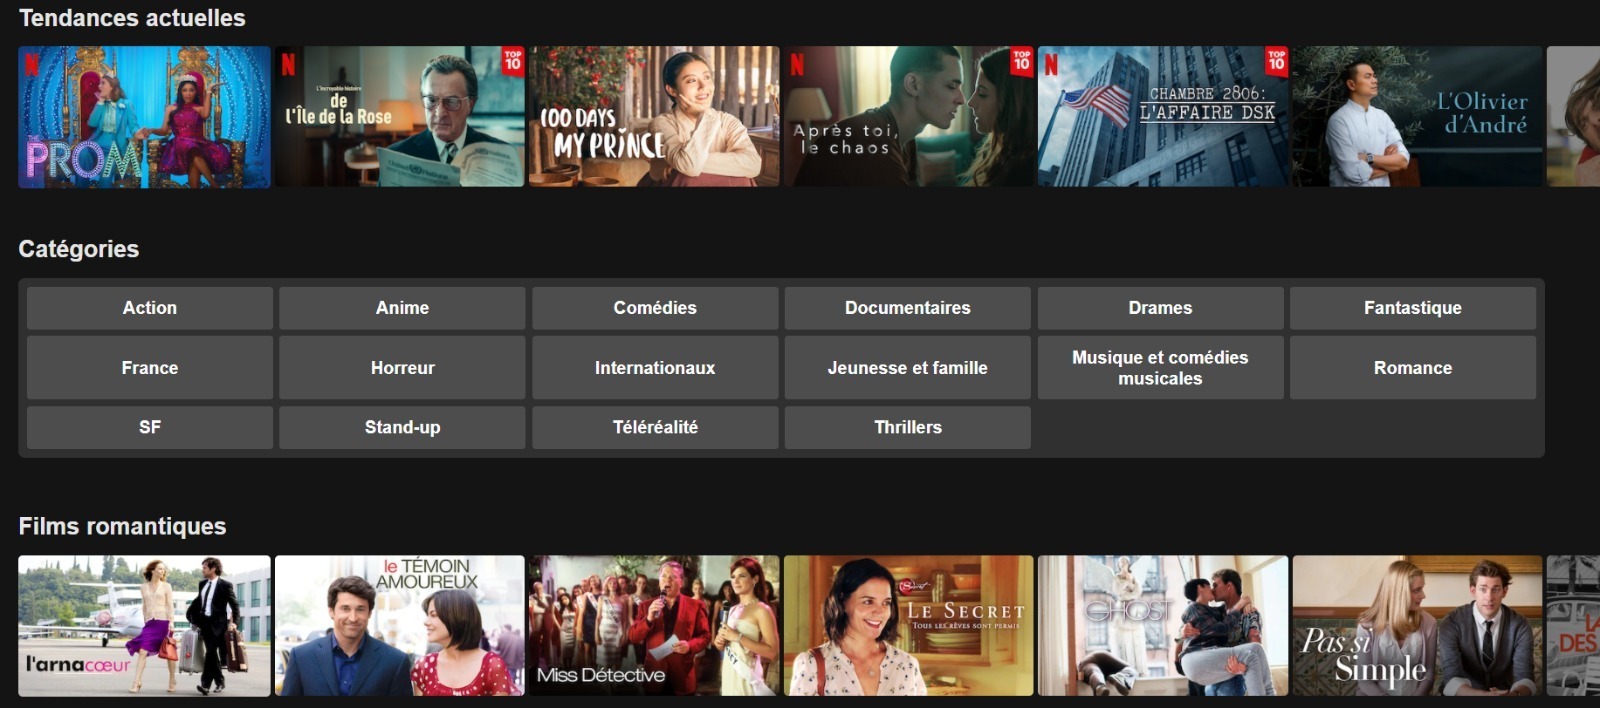The height and width of the screenshot is (708, 1600).
Task: Open Miss Détective film thumbnail
Action: 654,626
